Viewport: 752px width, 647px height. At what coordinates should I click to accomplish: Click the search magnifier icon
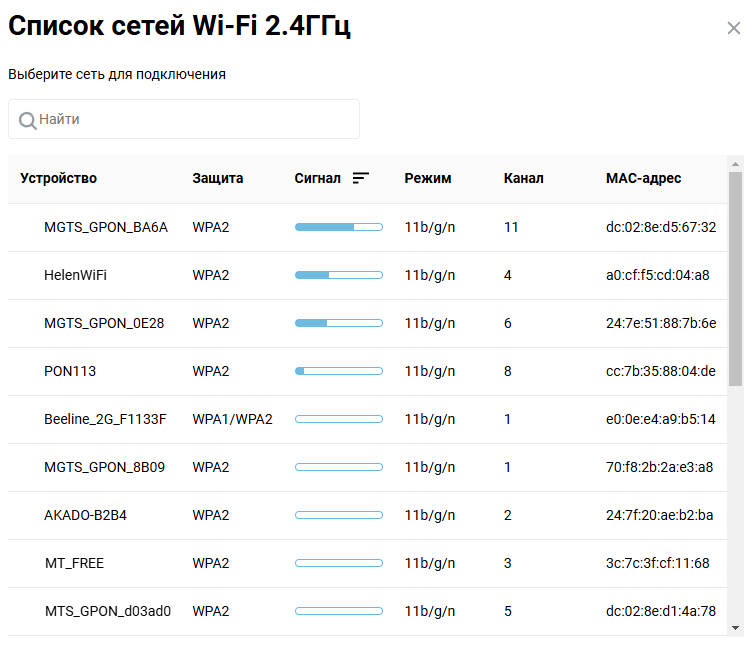coord(27,120)
